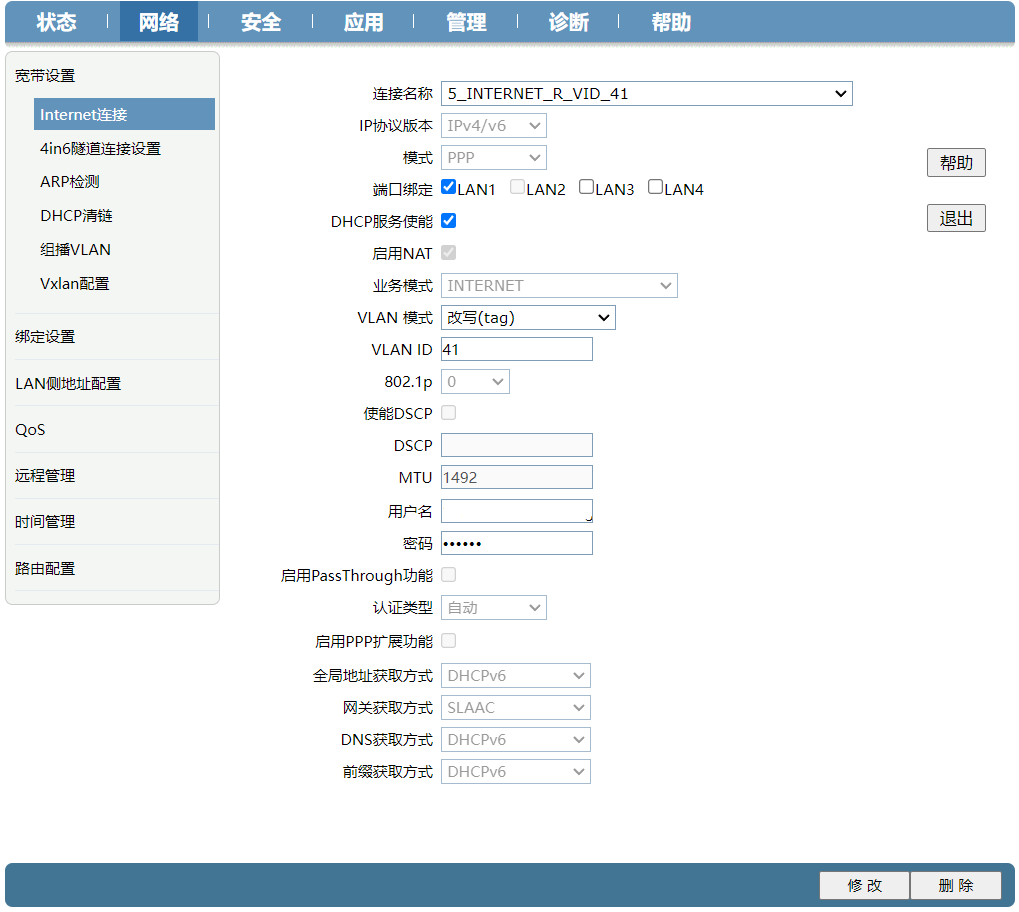Click the 修改 button
This screenshot has width=1019, height=912.
click(x=863, y=885)
